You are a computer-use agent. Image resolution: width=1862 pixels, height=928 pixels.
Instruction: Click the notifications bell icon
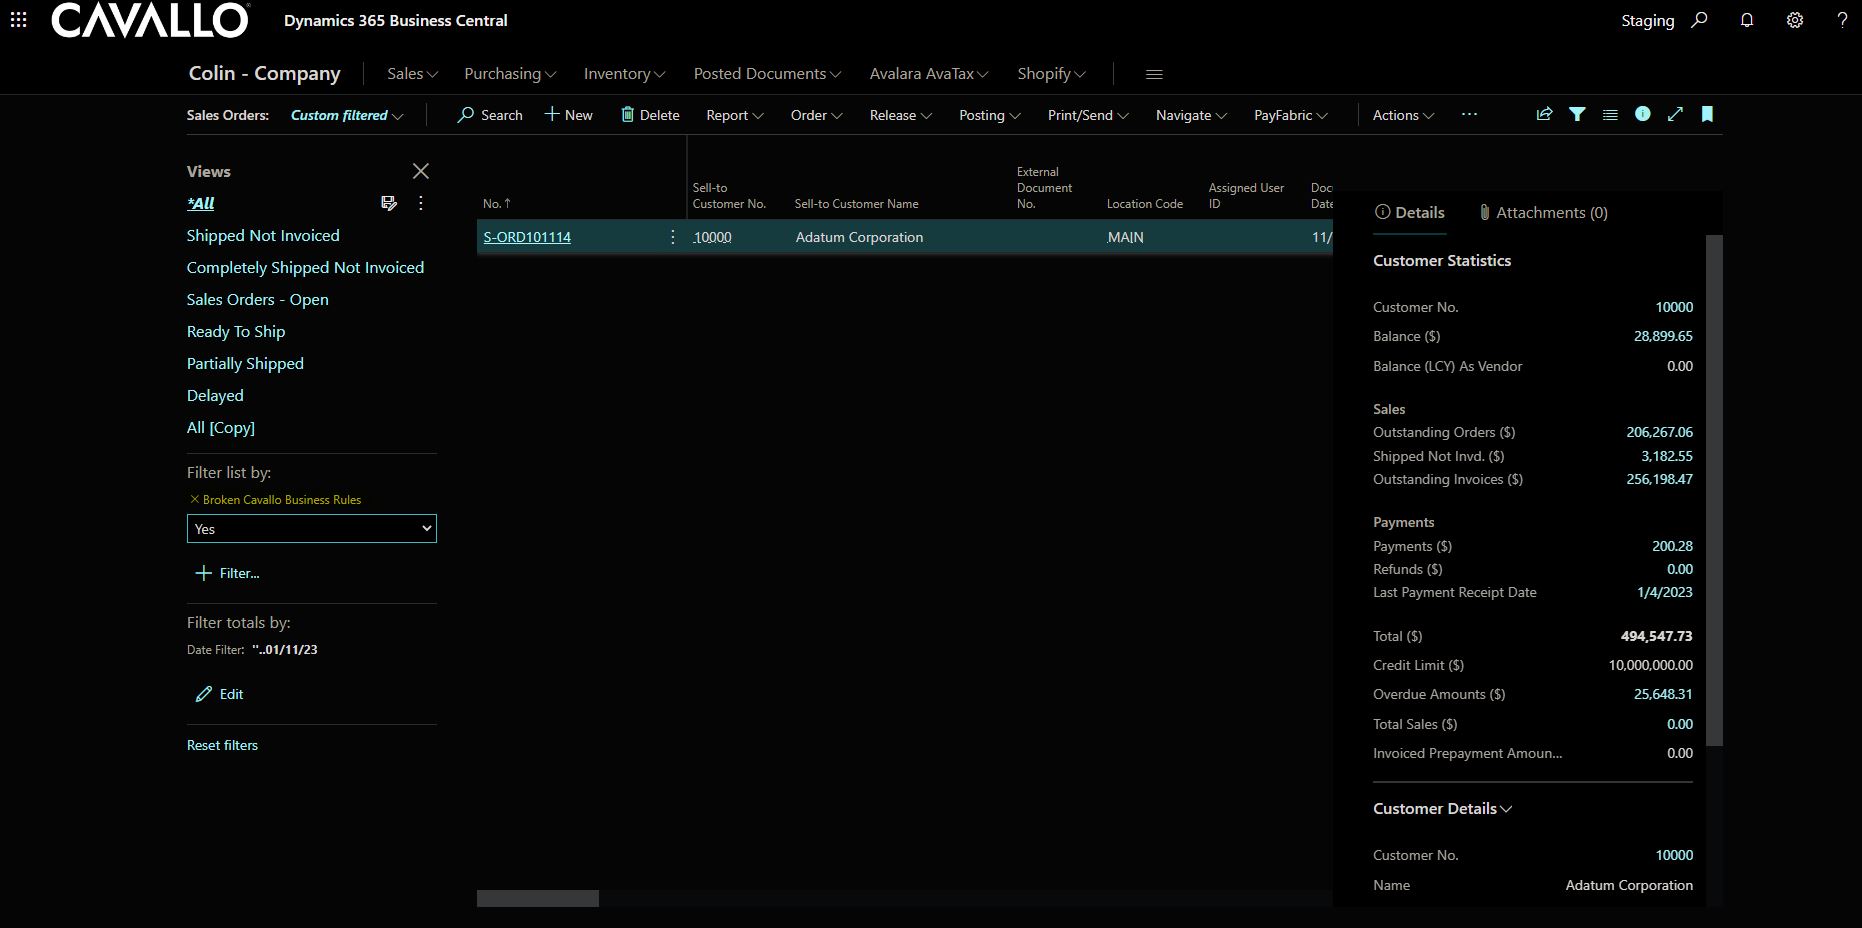tap(1747, 20)
